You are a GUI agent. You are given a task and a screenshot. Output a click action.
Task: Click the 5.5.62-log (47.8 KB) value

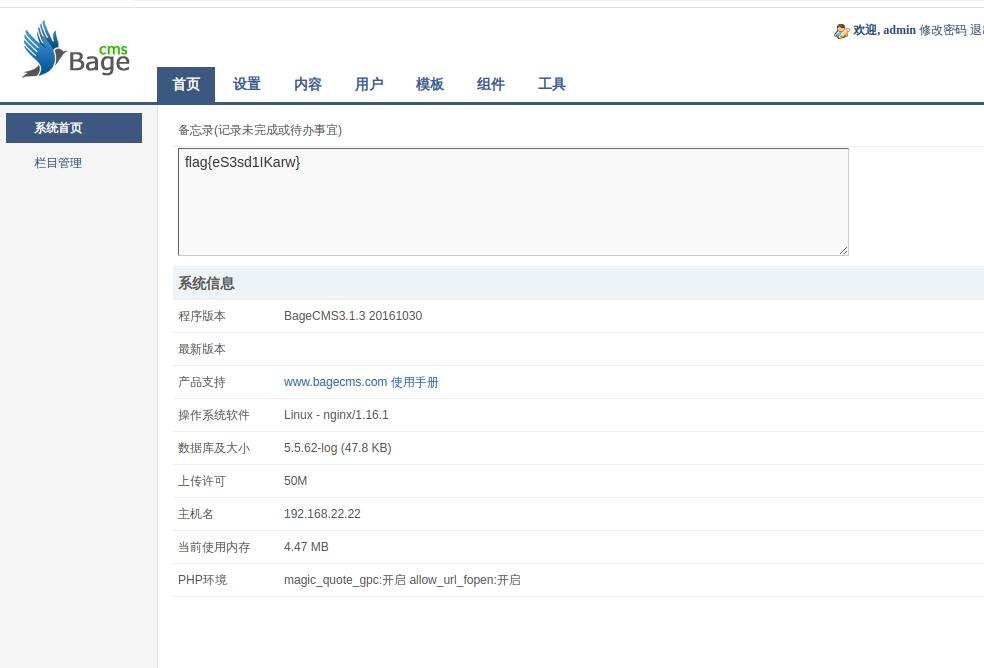point(338,448)
